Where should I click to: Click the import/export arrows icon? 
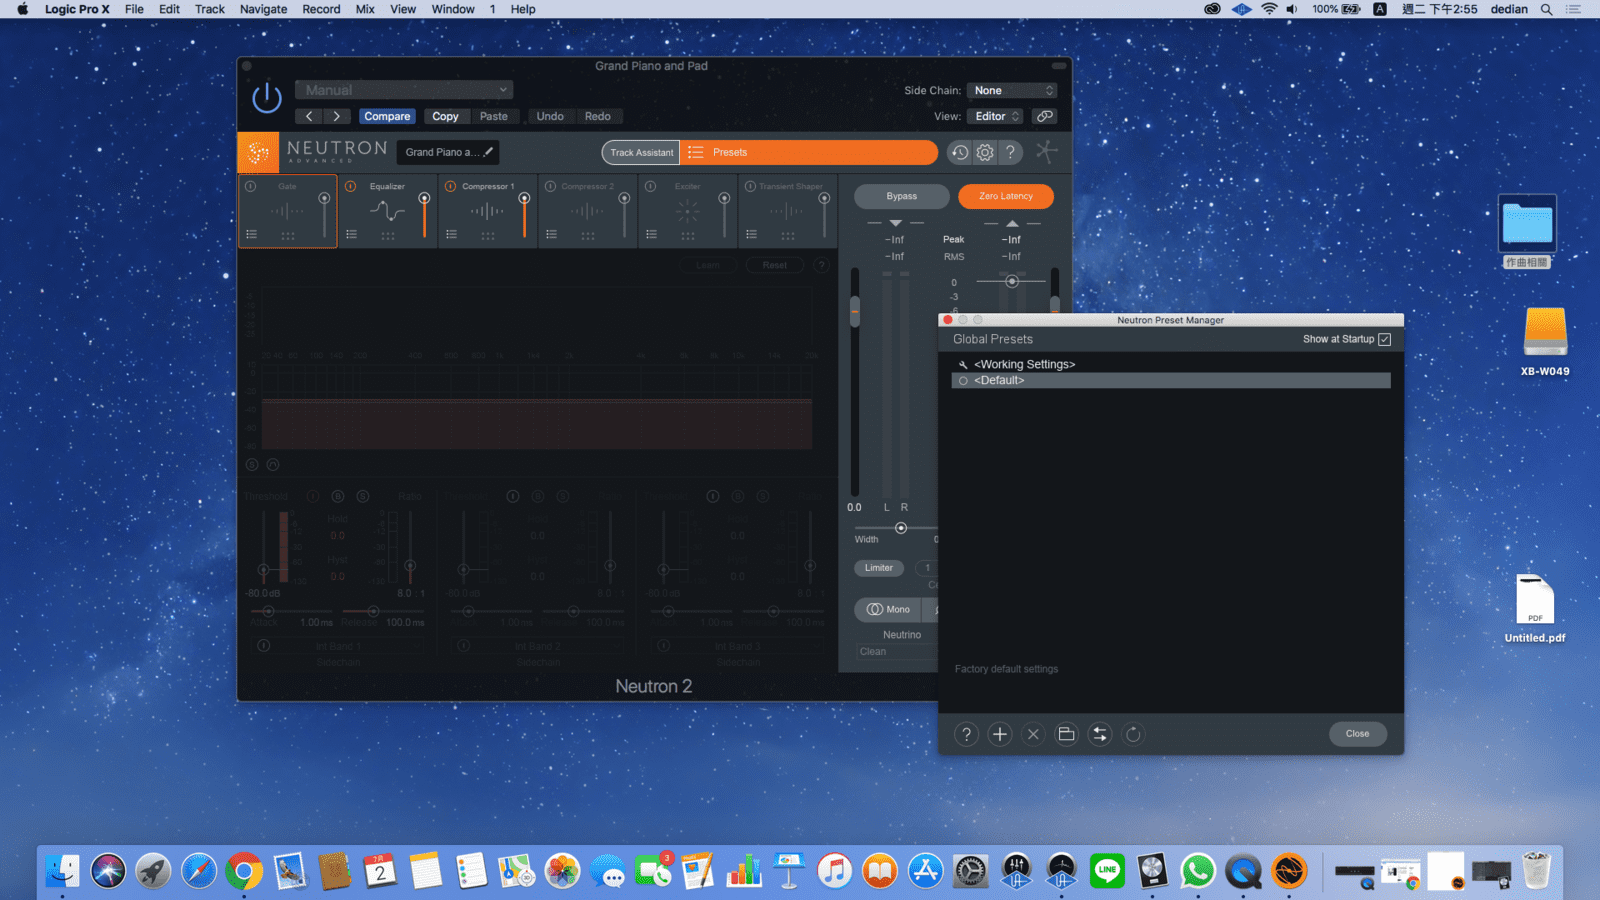coord(1099,734)
